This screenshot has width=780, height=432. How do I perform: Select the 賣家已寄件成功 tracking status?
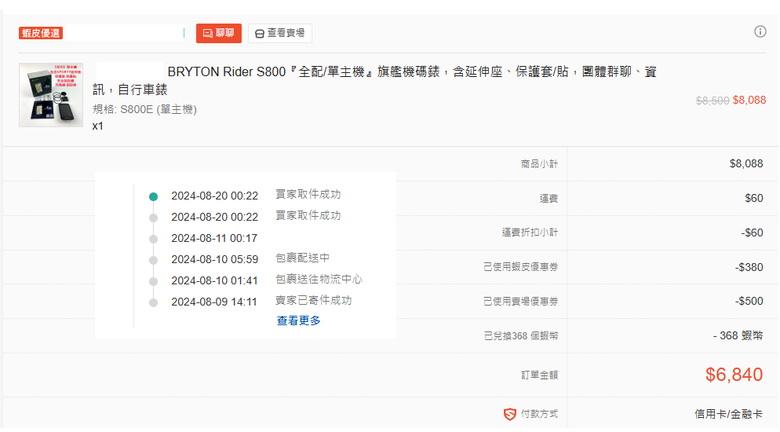coord(313,301)
